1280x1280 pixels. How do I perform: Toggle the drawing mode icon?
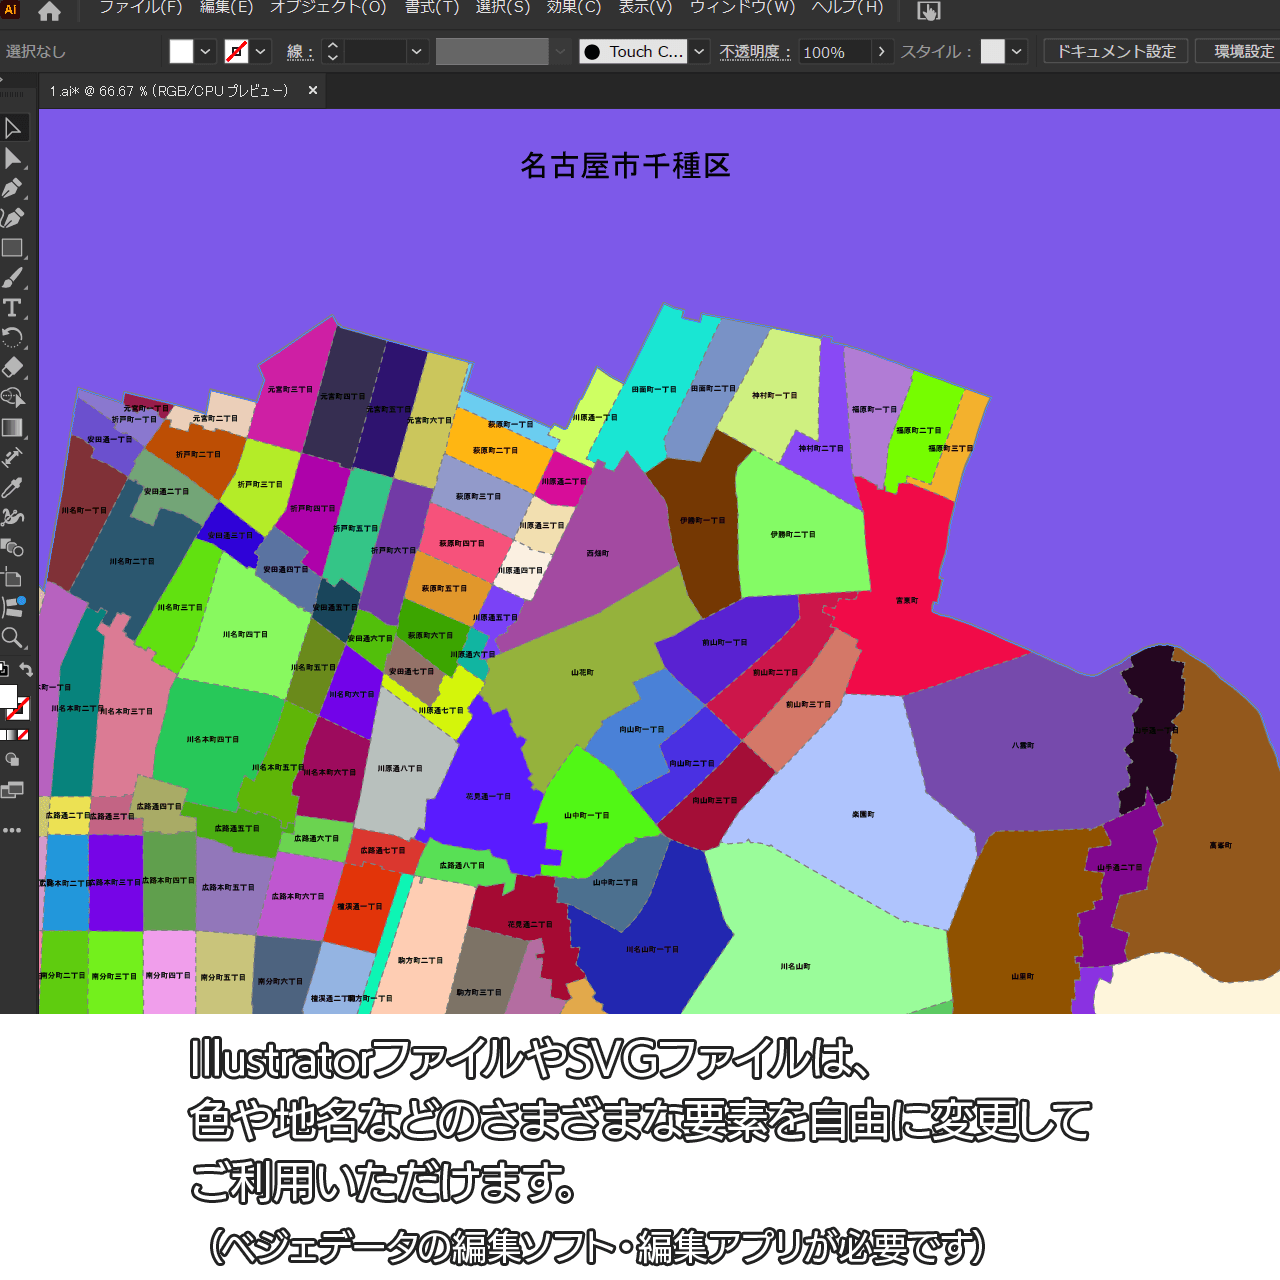coord(13,760)
